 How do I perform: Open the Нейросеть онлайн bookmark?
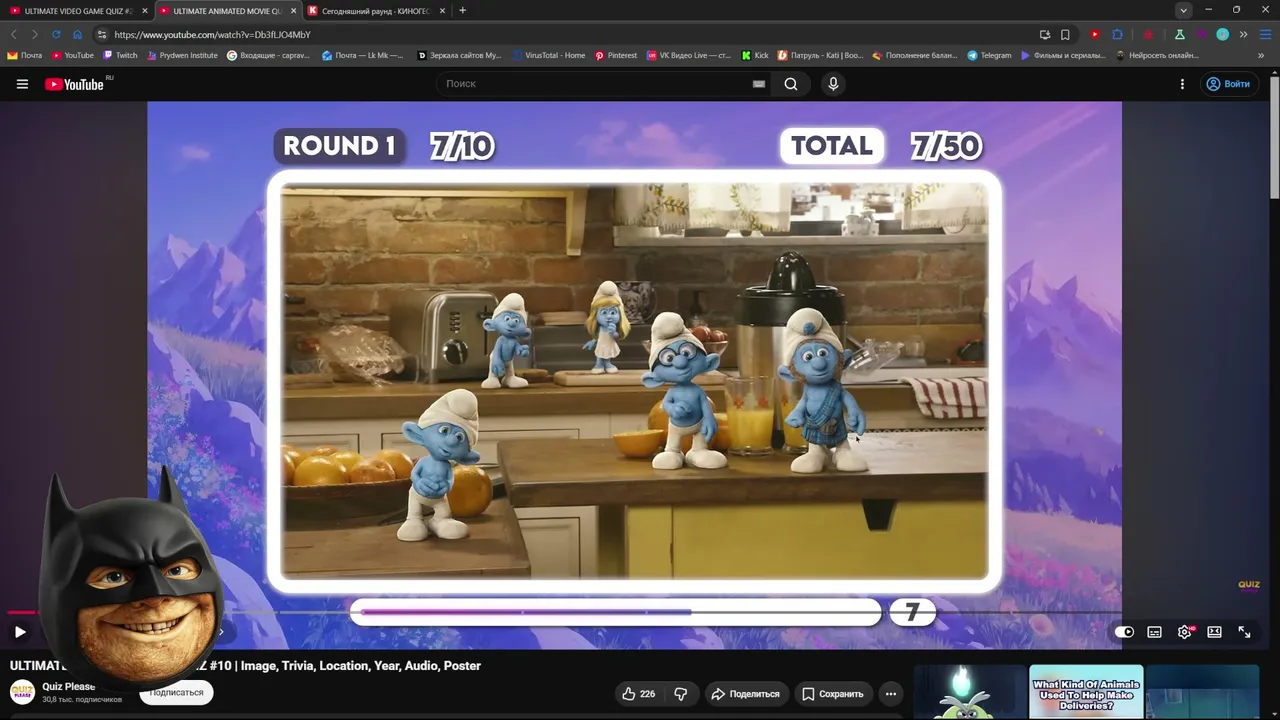point(1157,56)
